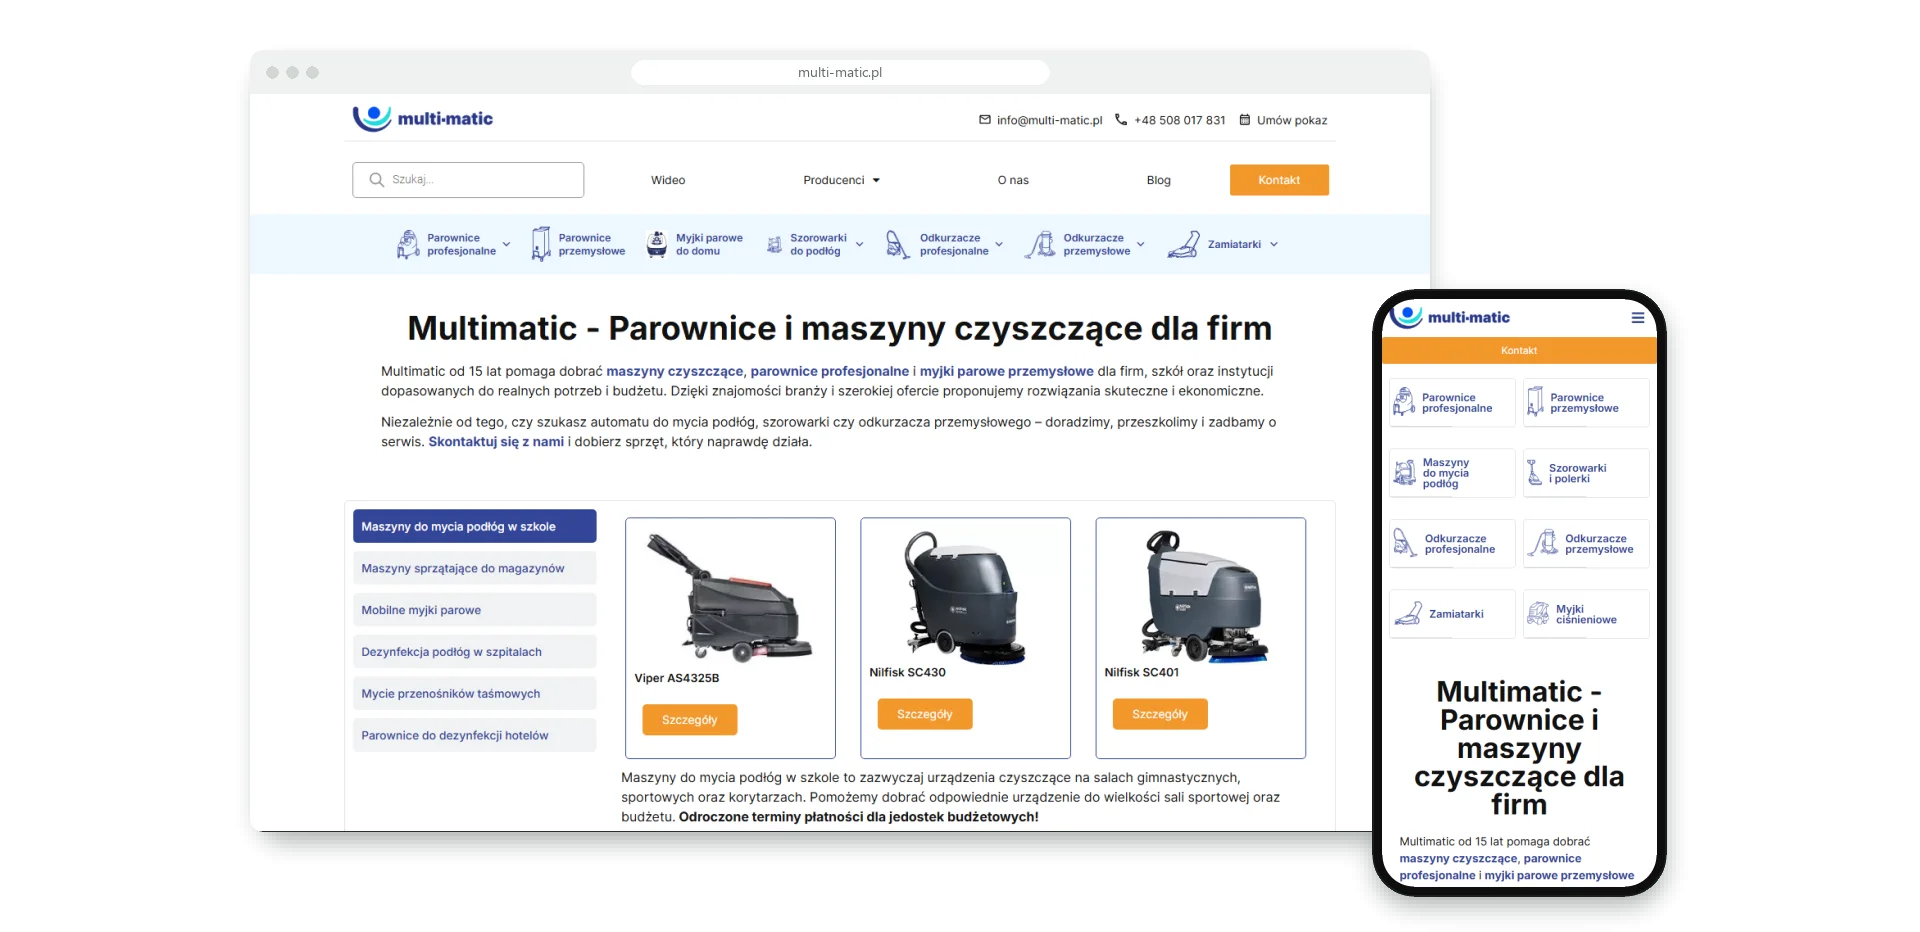Tap orange Kontakt bar on mobile view
The width and height of the screenshot is (1920, 932).
pos(1519,351)
